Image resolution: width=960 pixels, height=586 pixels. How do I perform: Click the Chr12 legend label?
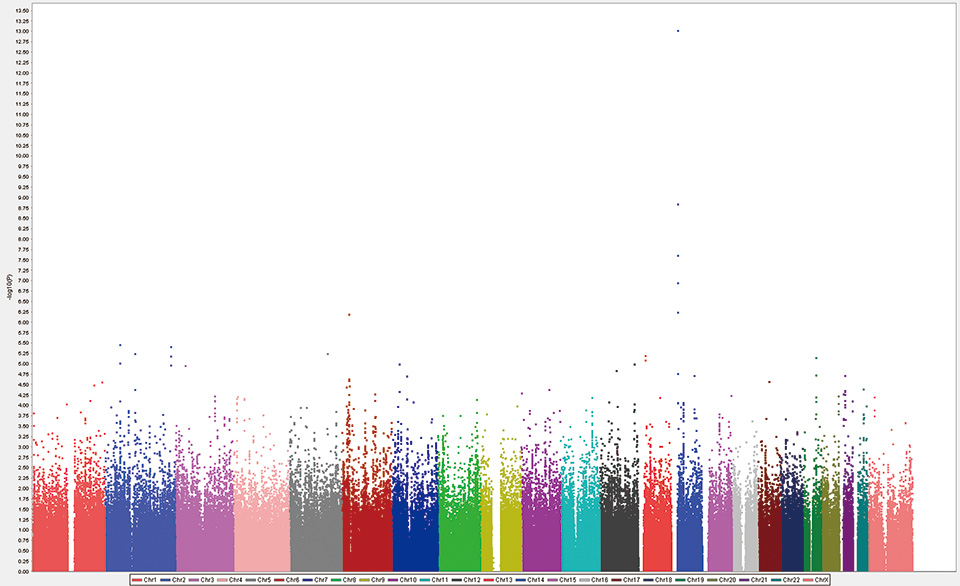click(472, 580)
